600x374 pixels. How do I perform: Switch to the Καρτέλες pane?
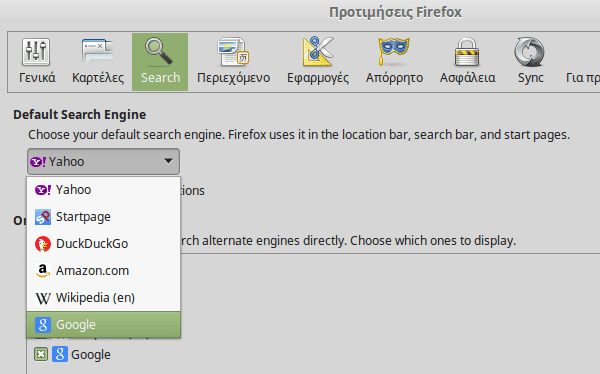[x=98, y=62]
